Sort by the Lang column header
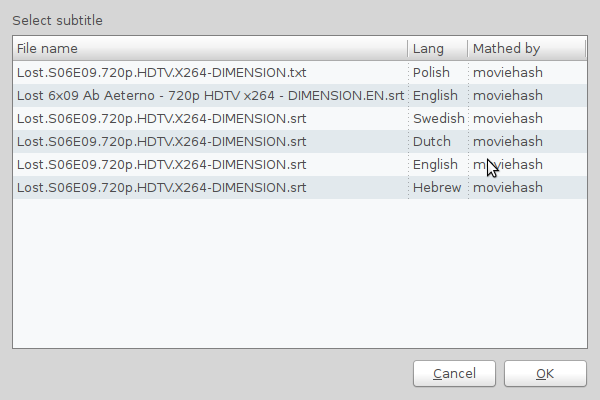Screen dimensions: 600x400 pyautogui.click(x=438, y=49)
